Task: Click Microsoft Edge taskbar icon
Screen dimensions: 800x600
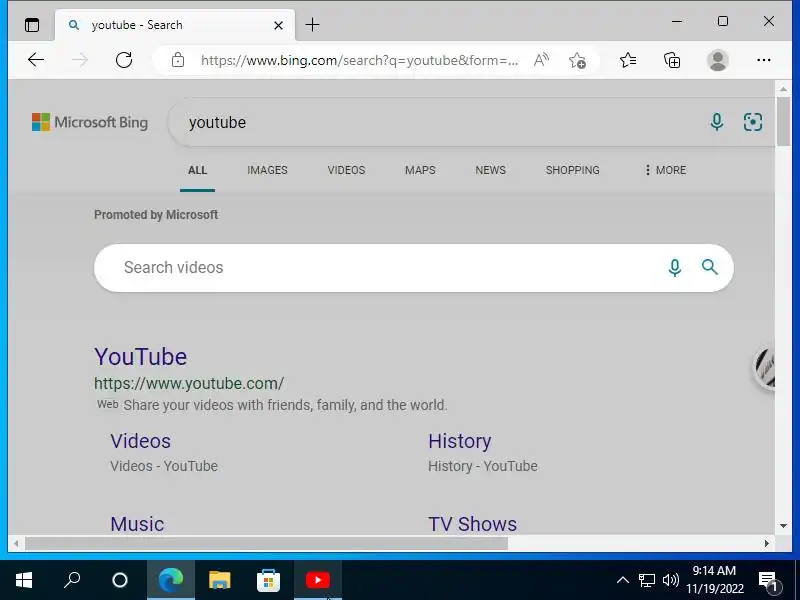Action: (171, 580)
